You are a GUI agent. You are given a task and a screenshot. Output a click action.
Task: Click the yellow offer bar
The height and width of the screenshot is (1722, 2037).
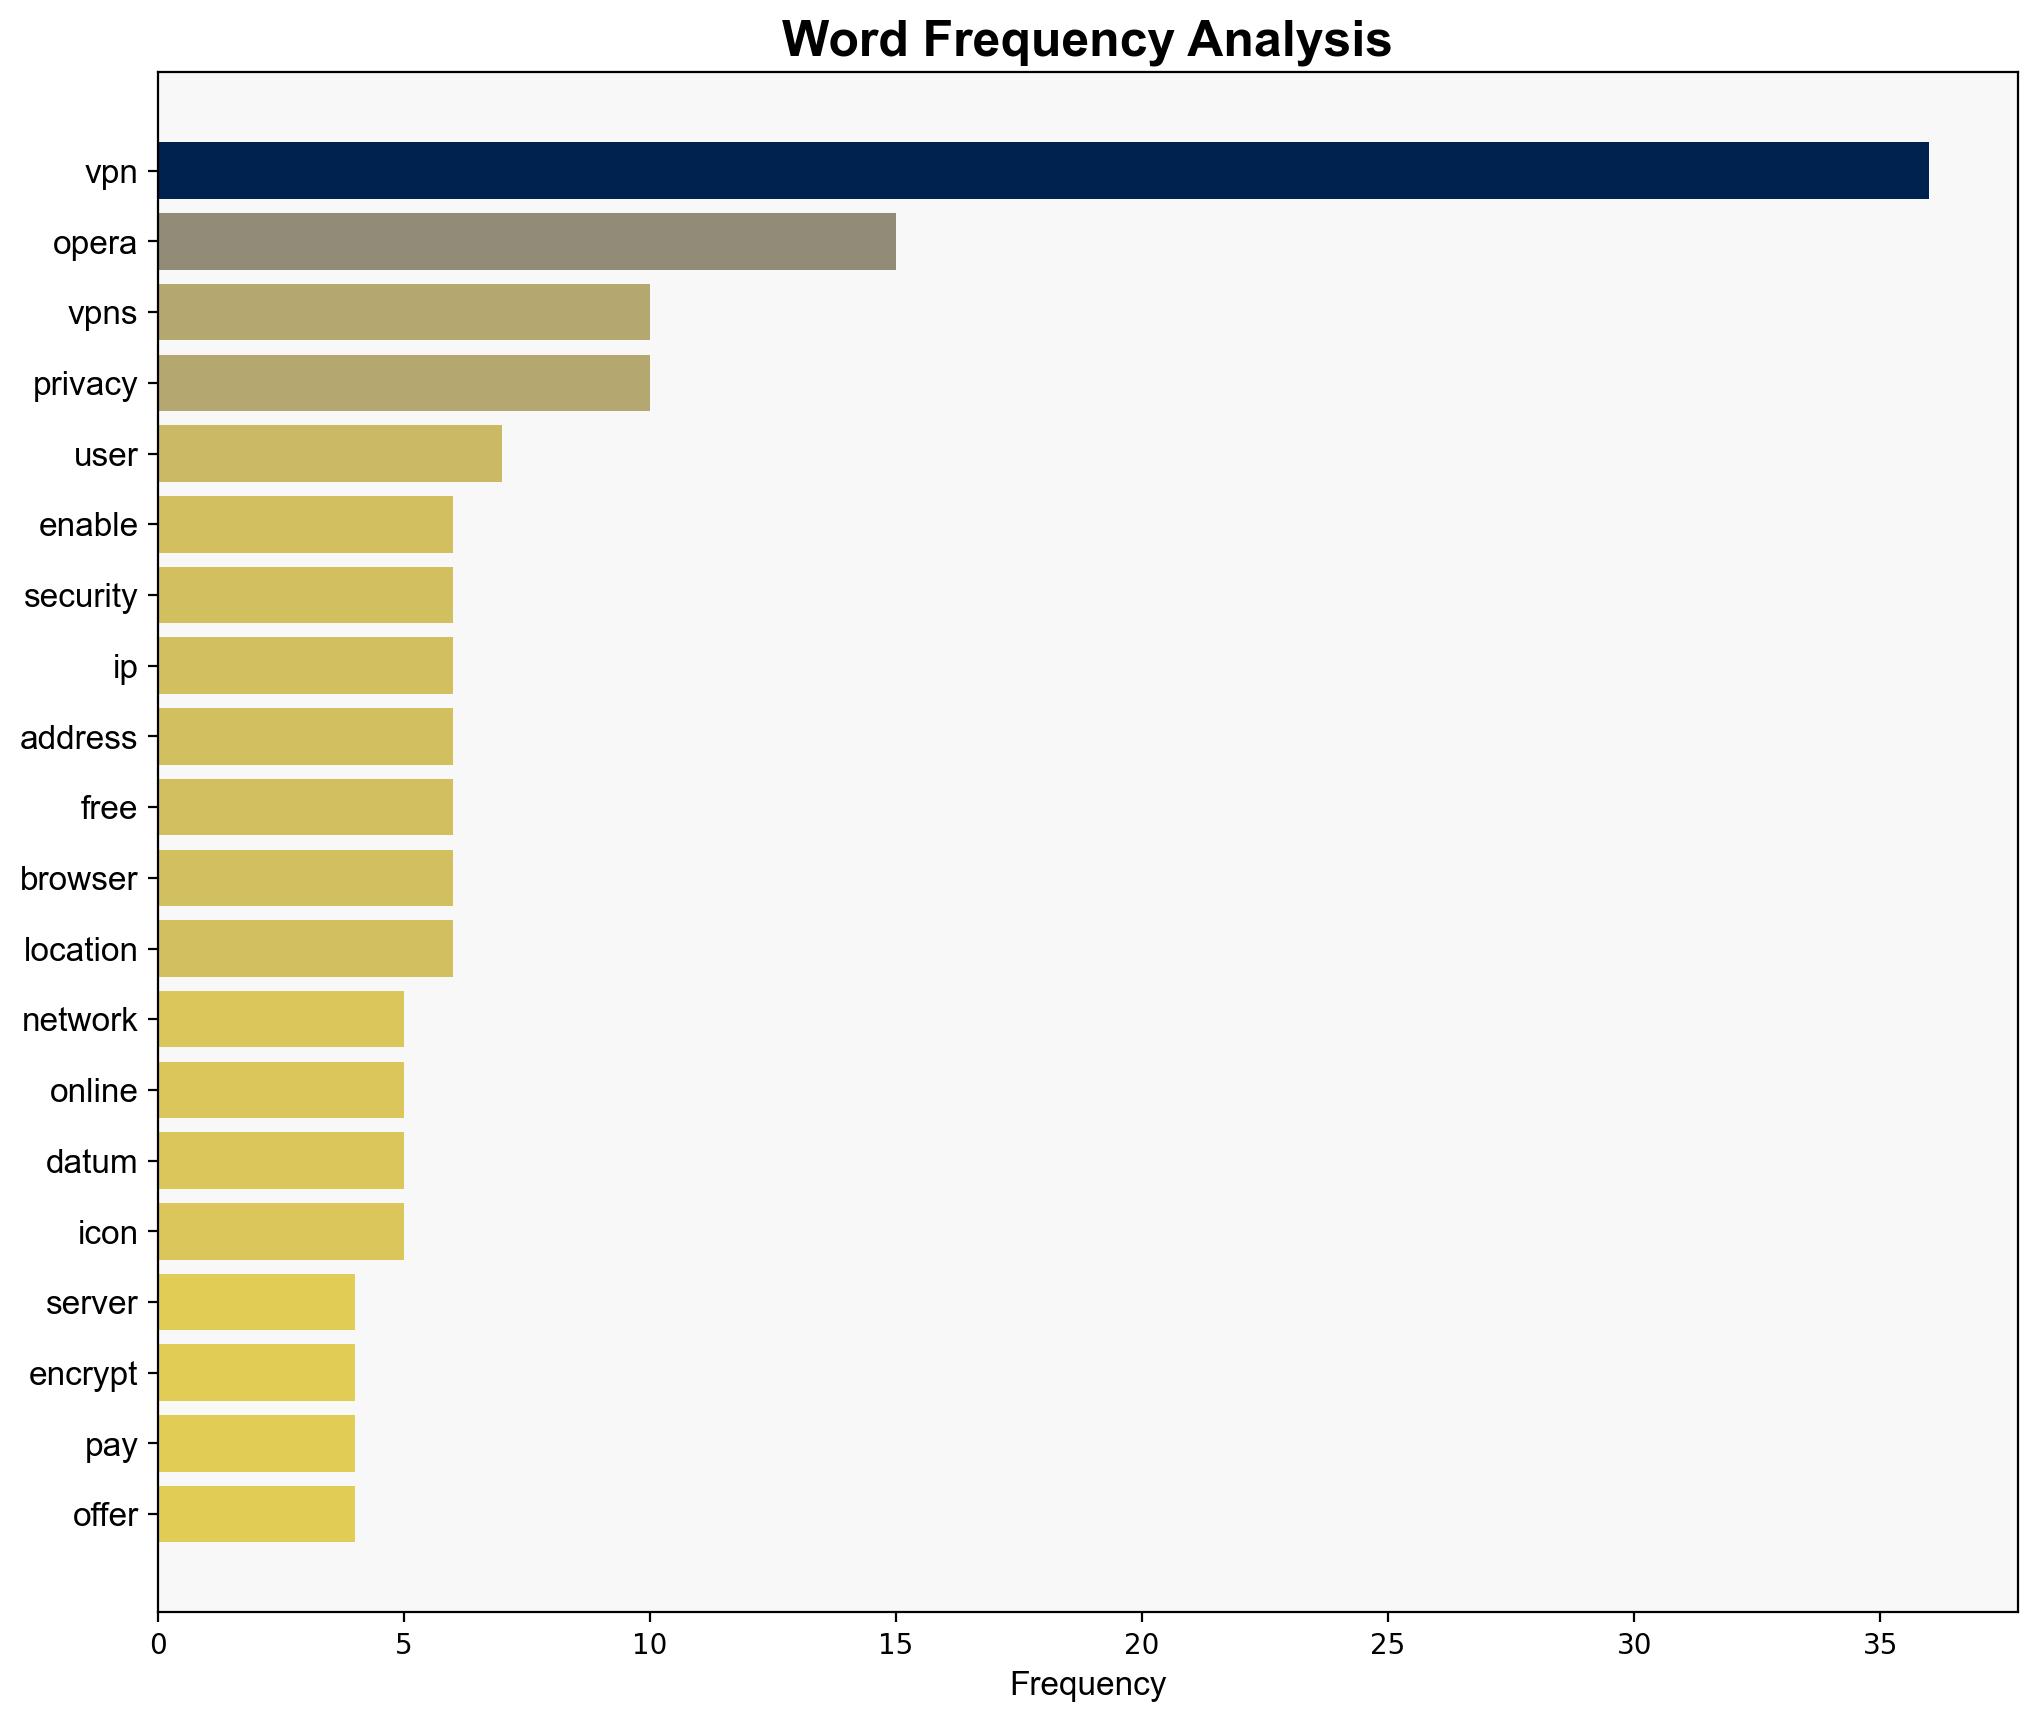256,1514
